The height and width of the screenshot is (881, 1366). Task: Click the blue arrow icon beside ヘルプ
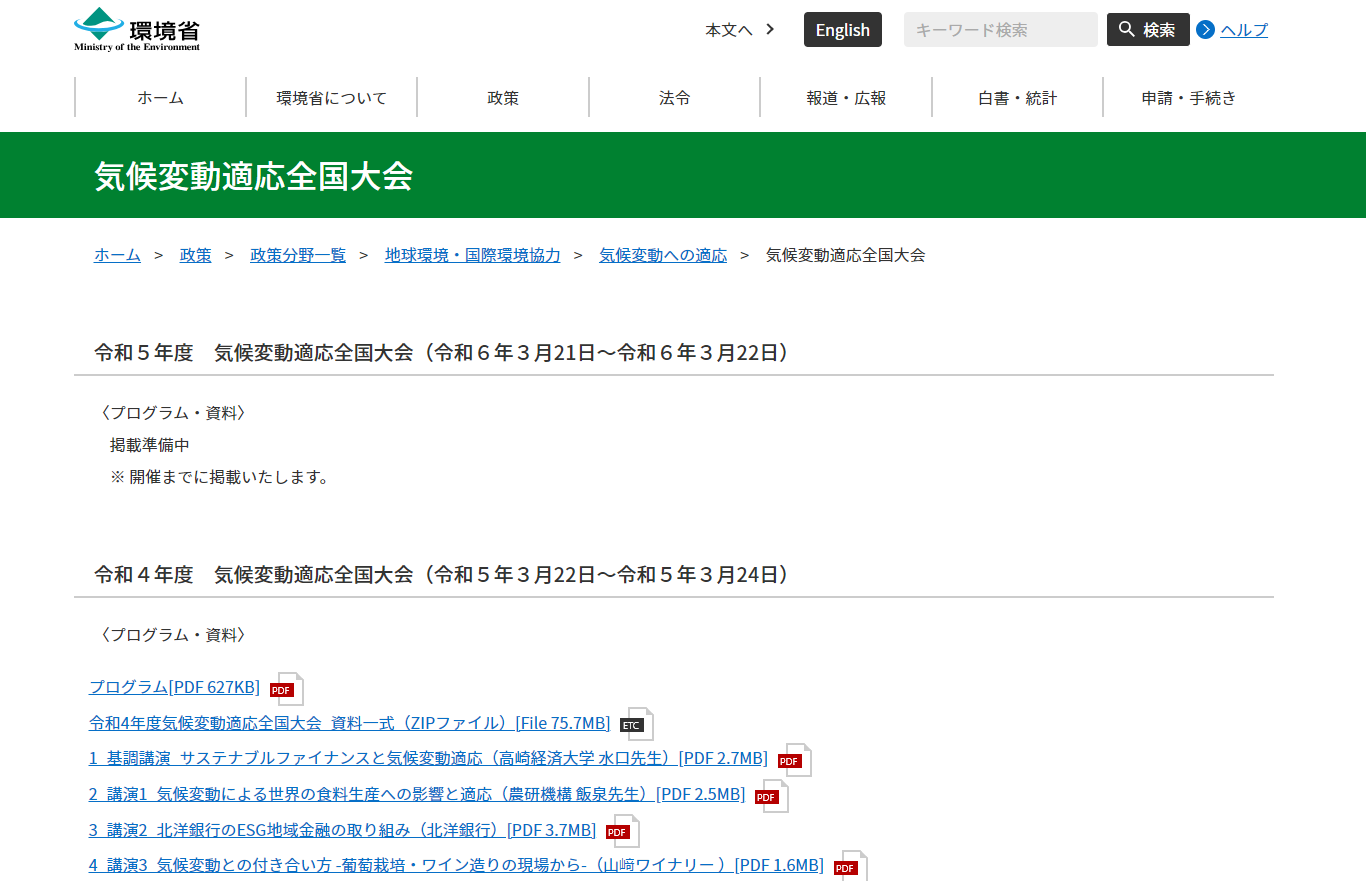(x=1205, y=30)
